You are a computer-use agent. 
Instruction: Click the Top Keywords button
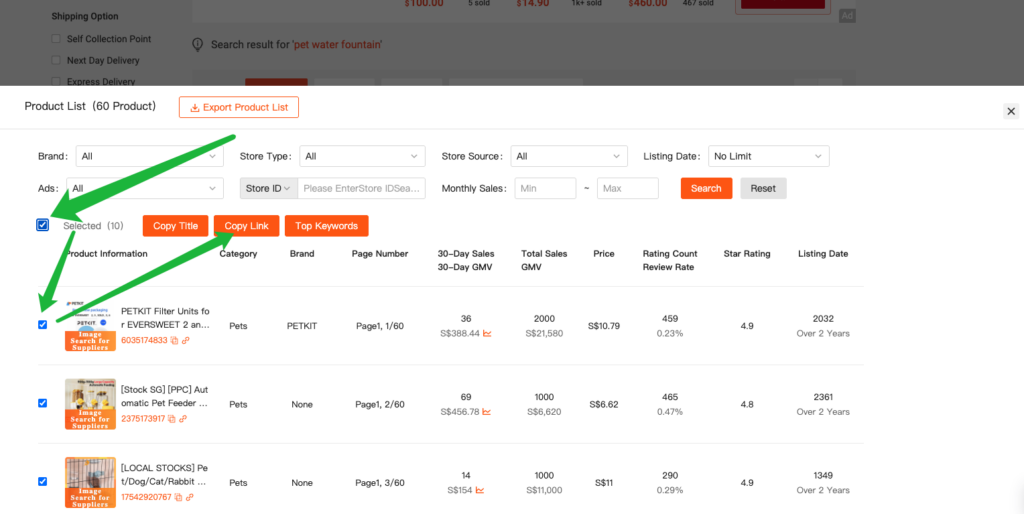(326, 226)
